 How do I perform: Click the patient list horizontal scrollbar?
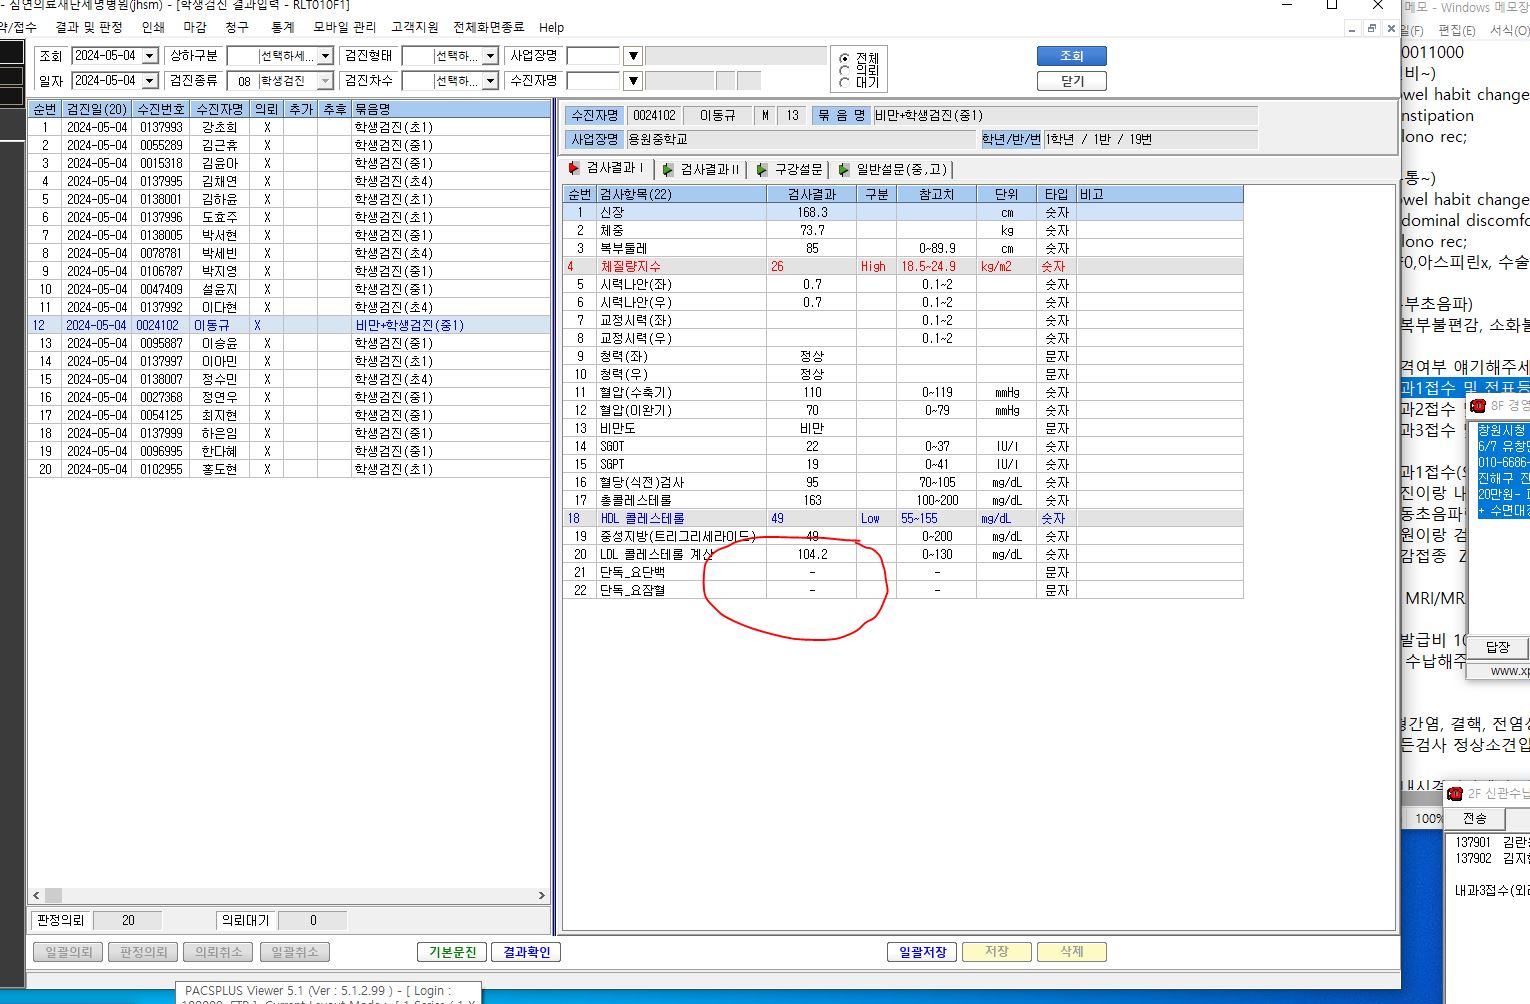tap(289, 895)
